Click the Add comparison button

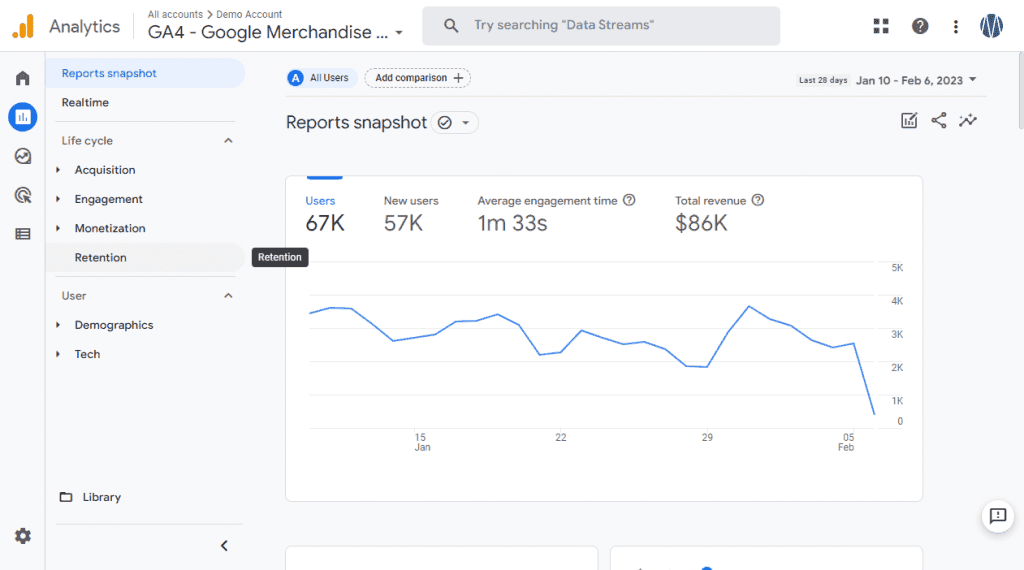click(418, 78)
